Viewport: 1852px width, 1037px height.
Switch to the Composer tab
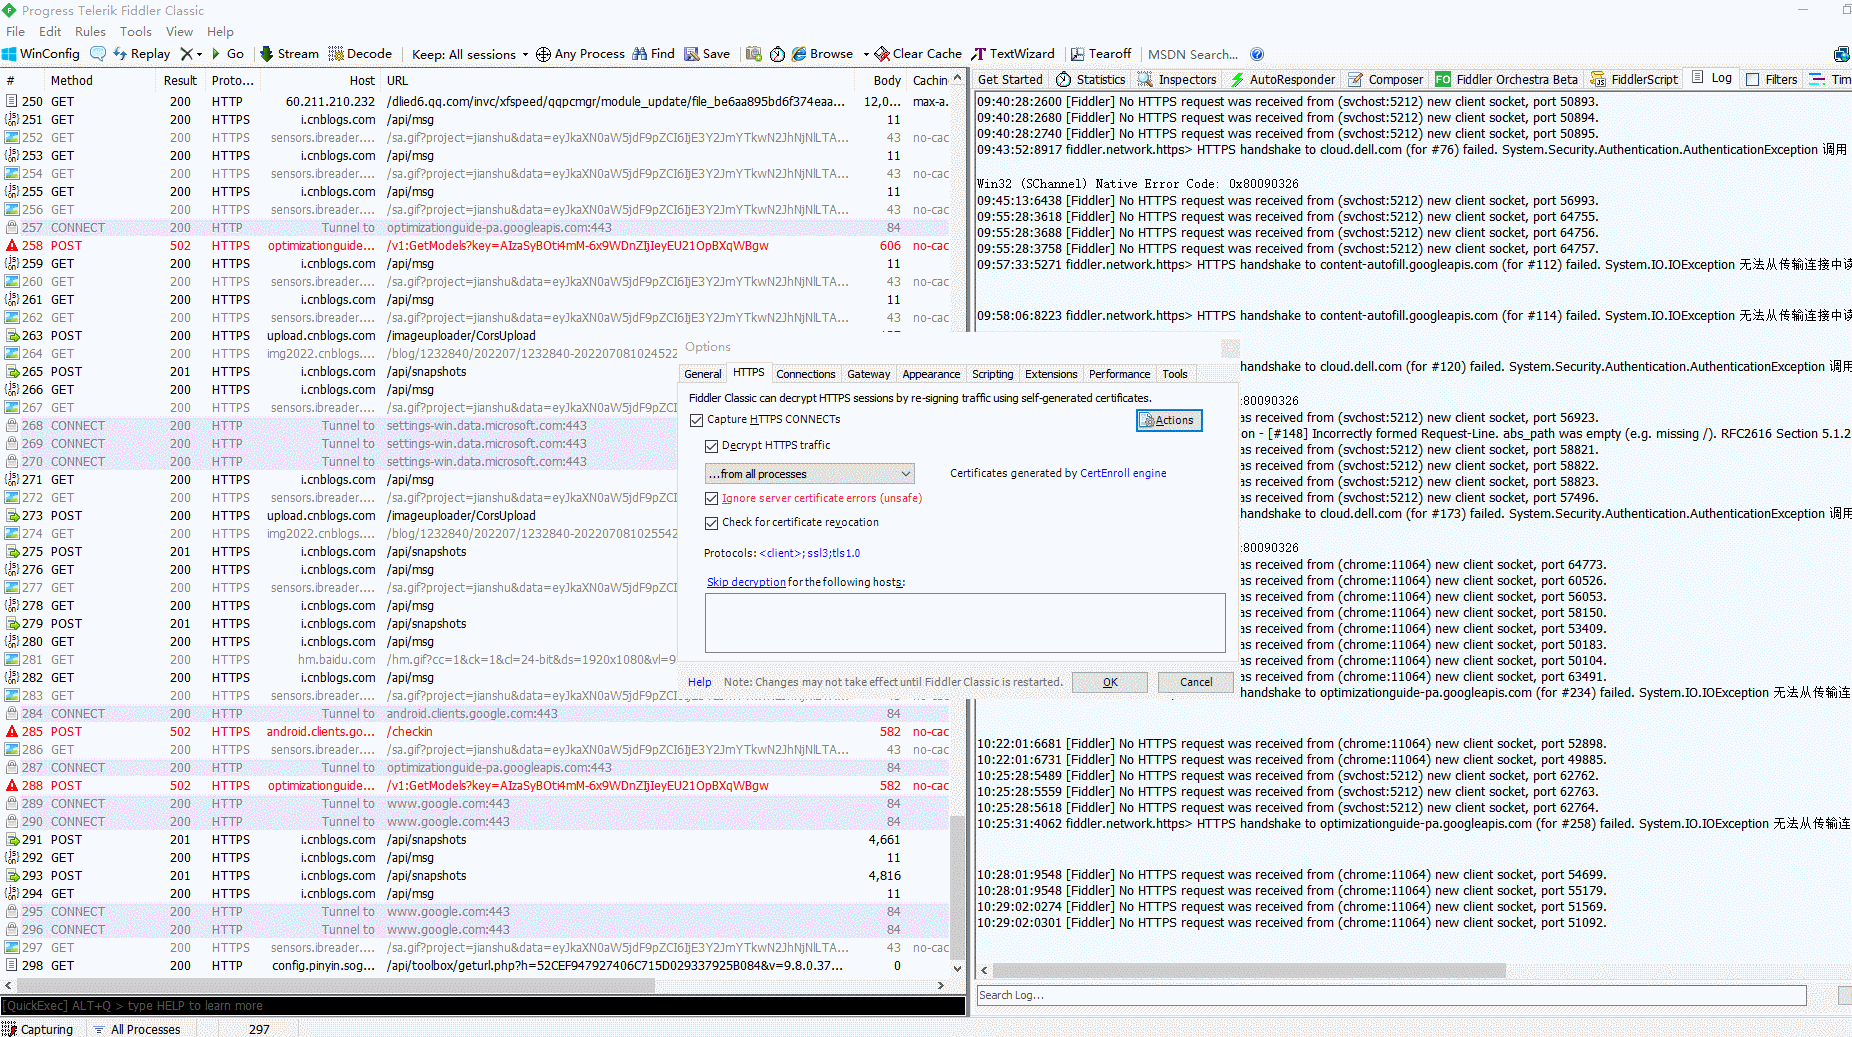tap(1385, 79)
